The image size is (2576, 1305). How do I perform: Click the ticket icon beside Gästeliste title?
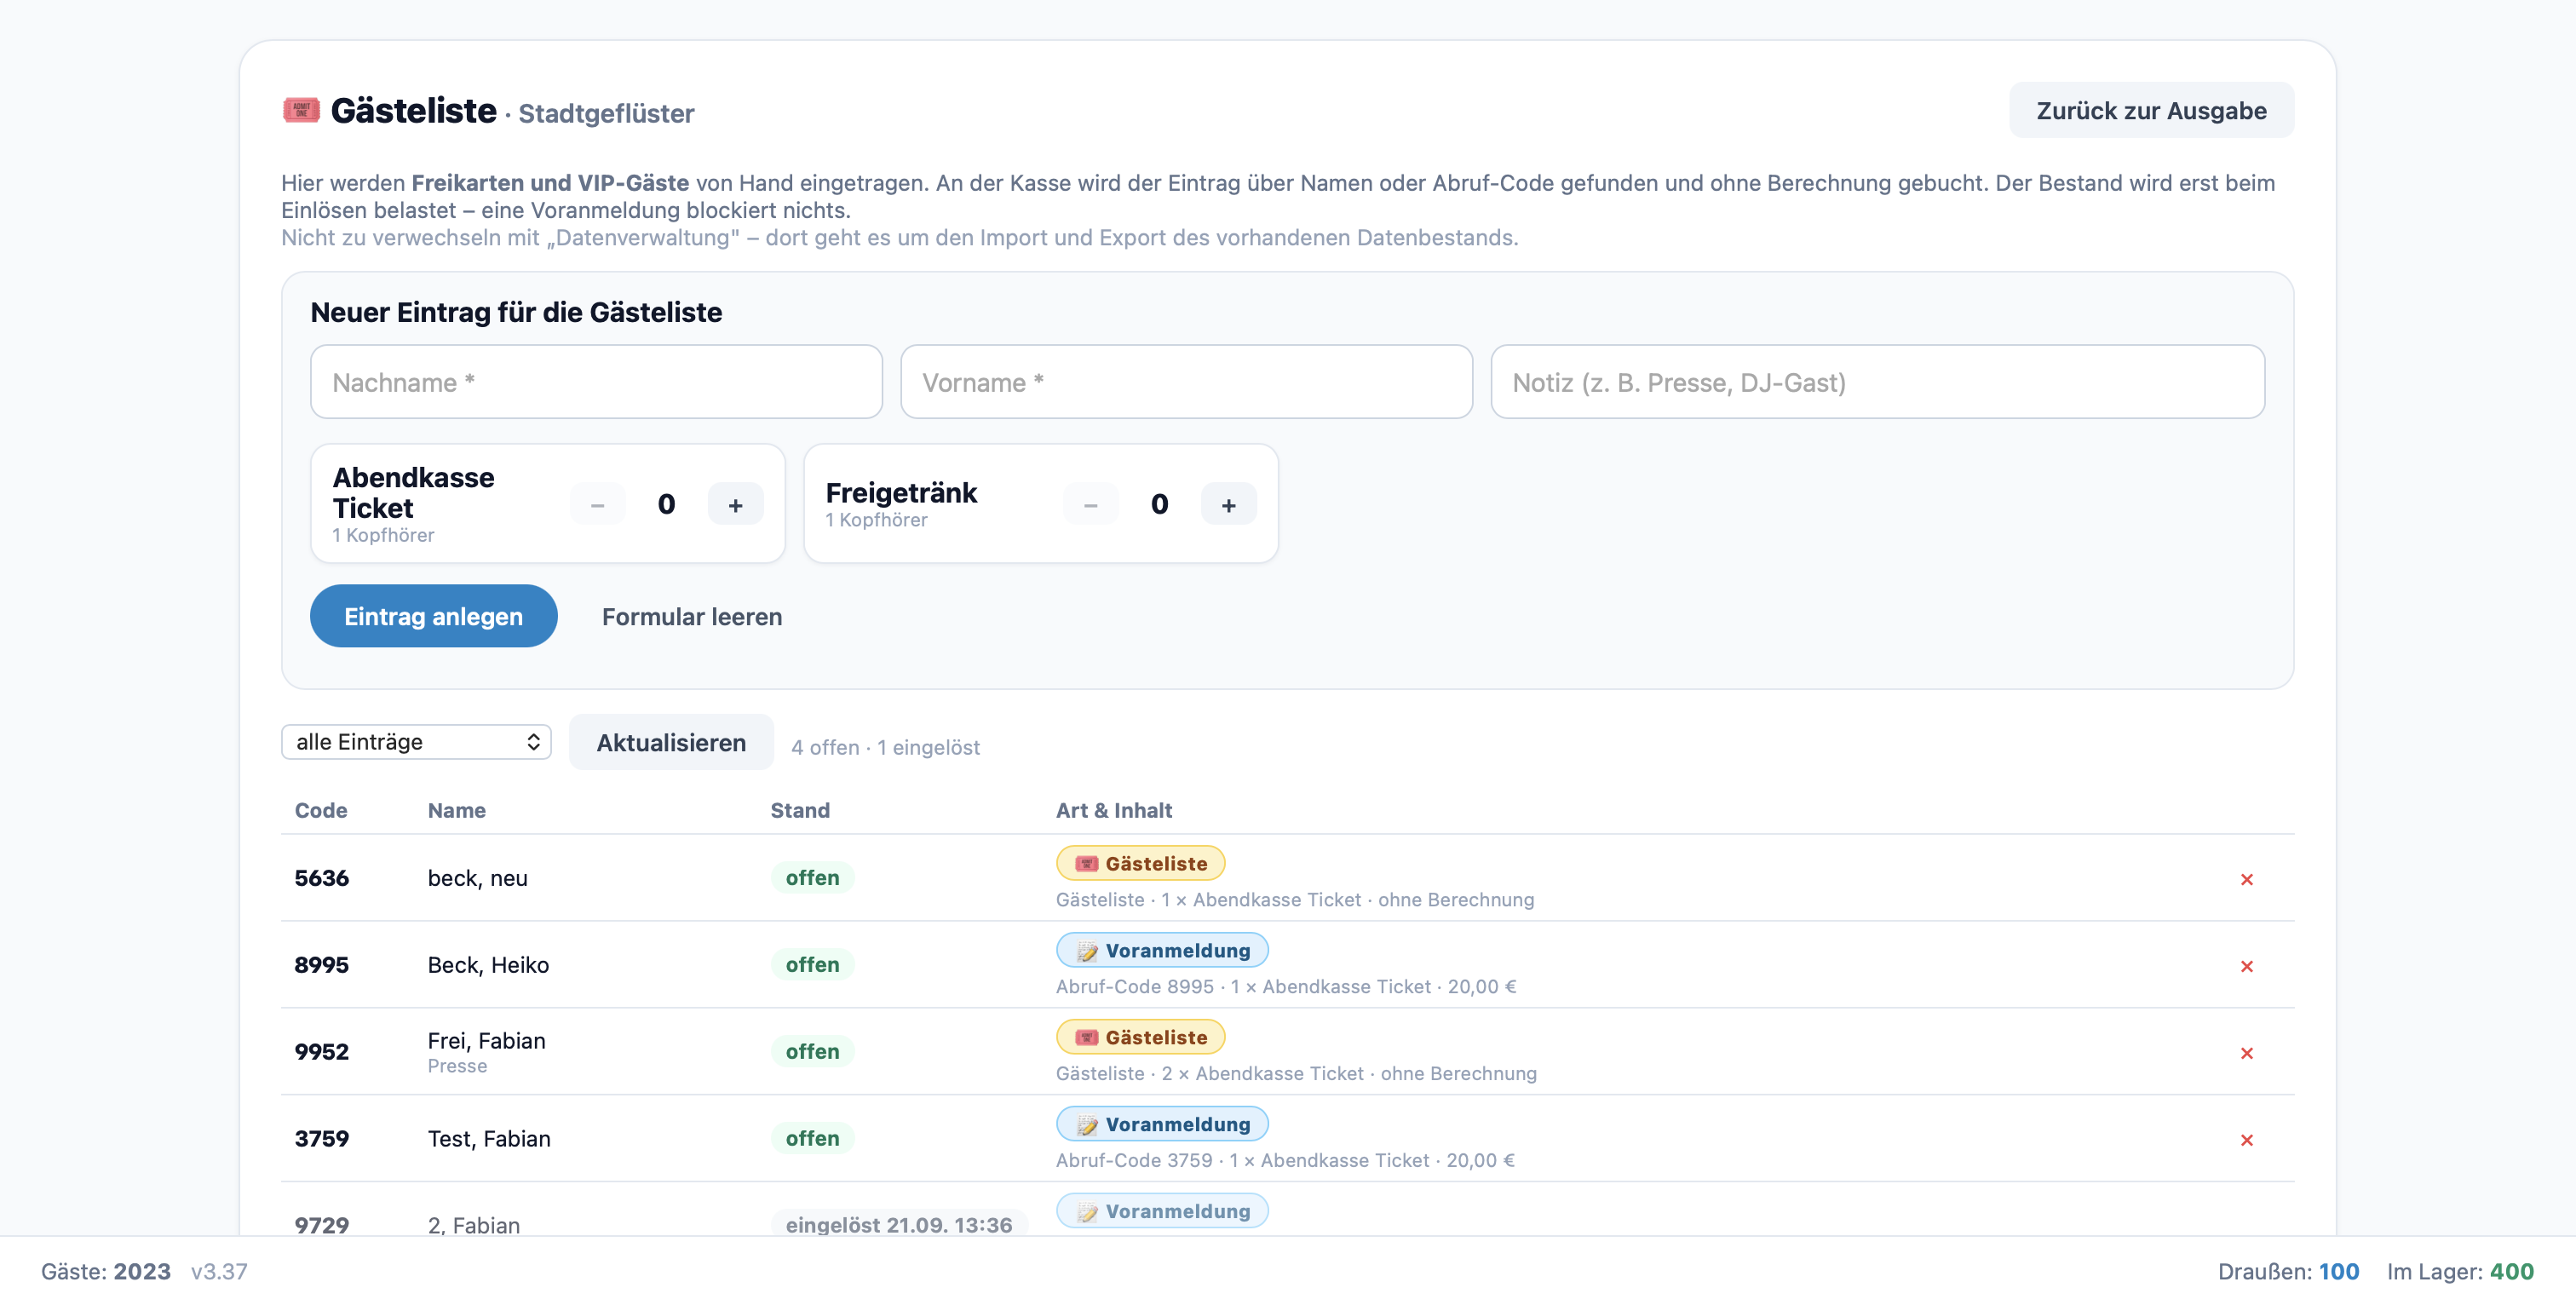(x=301, y=110)
